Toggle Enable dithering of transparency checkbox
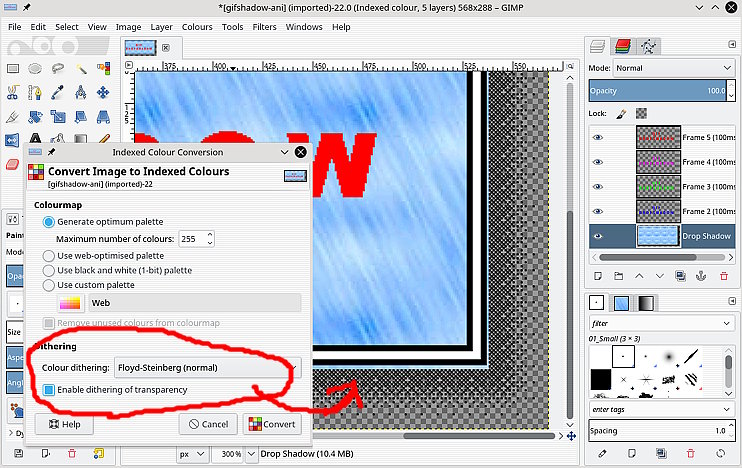 (x=115, y=389)
